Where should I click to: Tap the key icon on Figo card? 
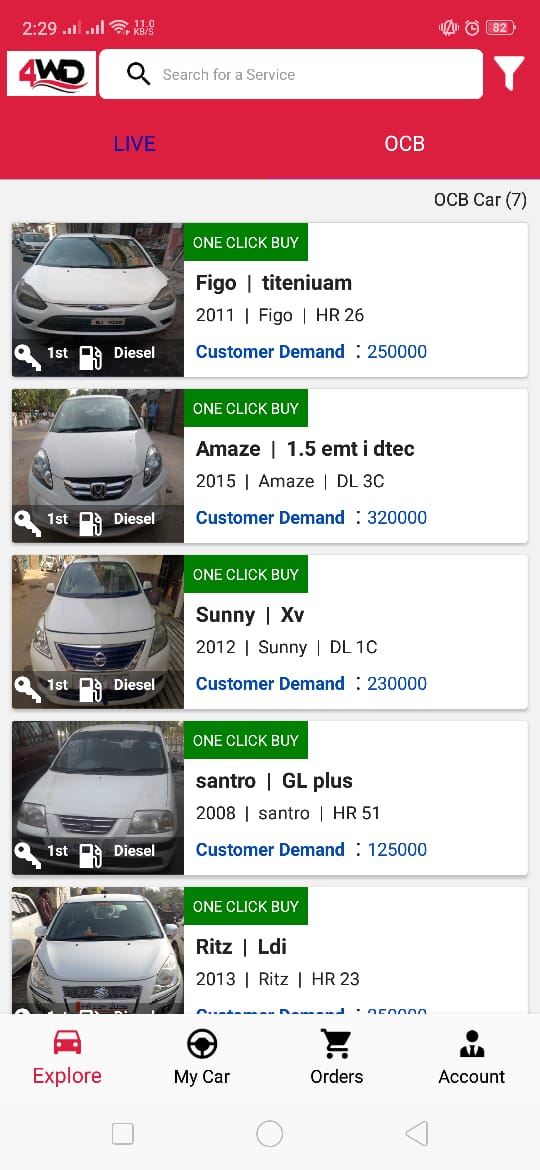click(27, 358)
